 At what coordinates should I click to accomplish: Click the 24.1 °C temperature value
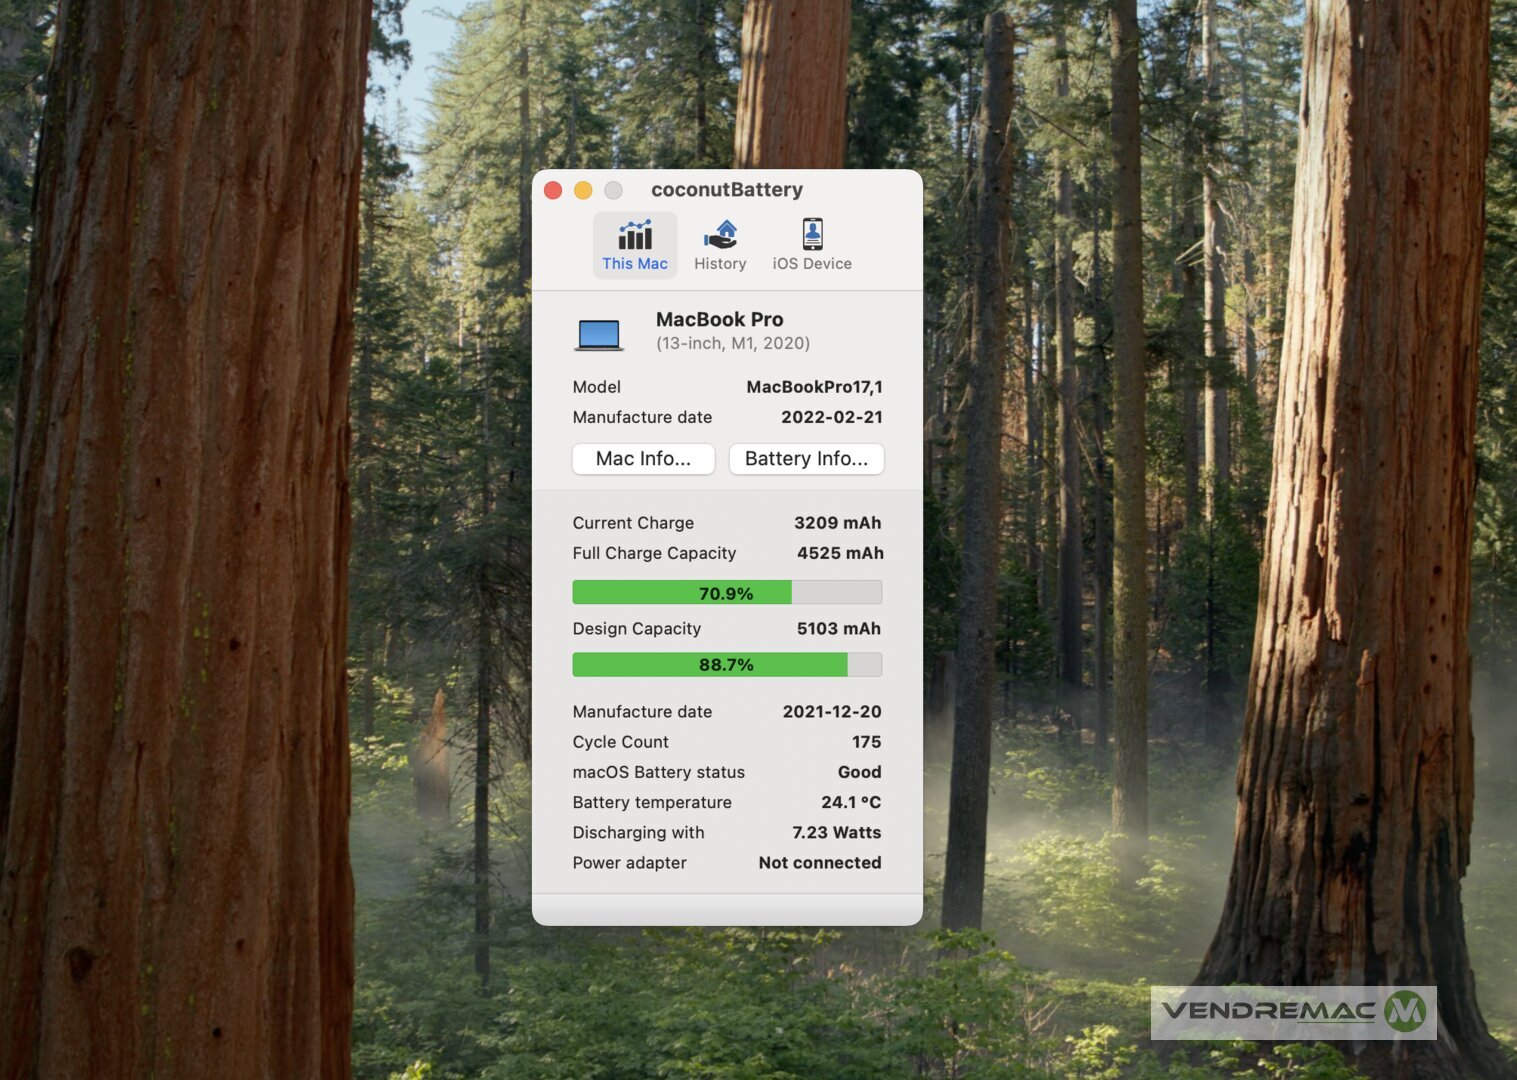[x=851, y=802]
